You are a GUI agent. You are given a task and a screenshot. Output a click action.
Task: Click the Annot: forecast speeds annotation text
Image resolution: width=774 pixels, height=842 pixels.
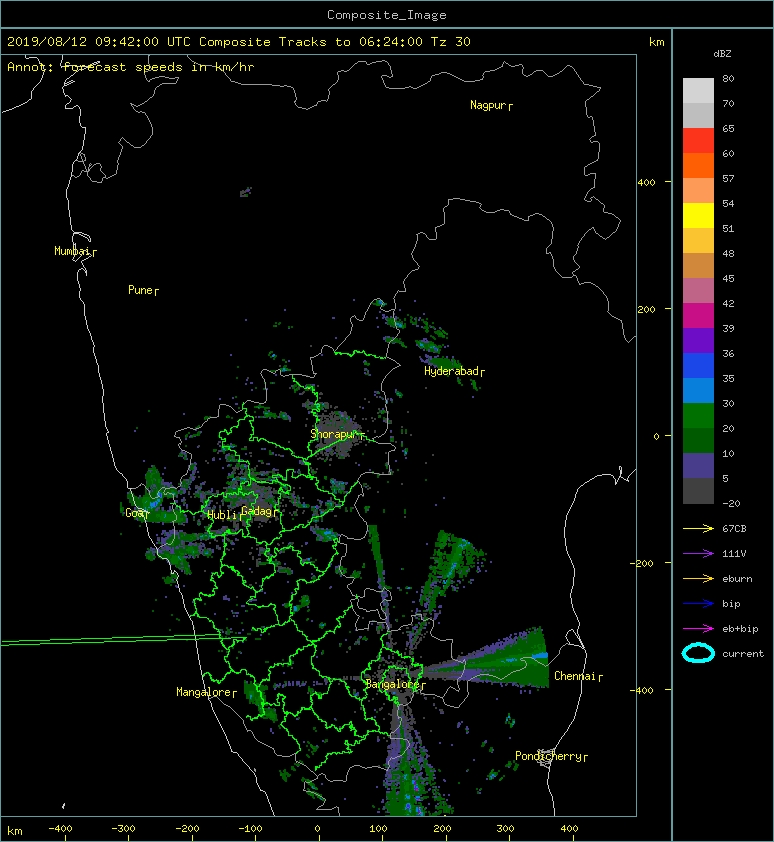point(131,67)
